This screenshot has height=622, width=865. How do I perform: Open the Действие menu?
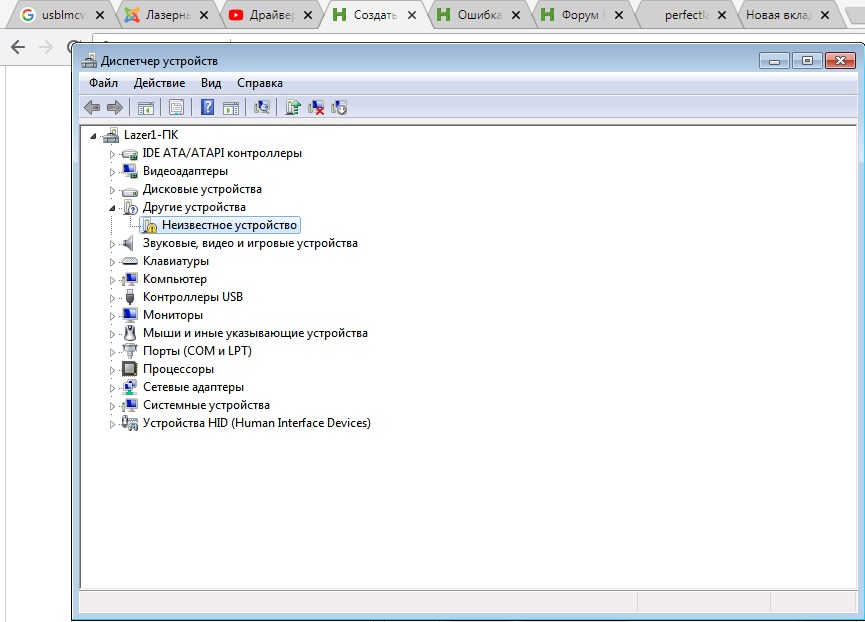point(159,83)
